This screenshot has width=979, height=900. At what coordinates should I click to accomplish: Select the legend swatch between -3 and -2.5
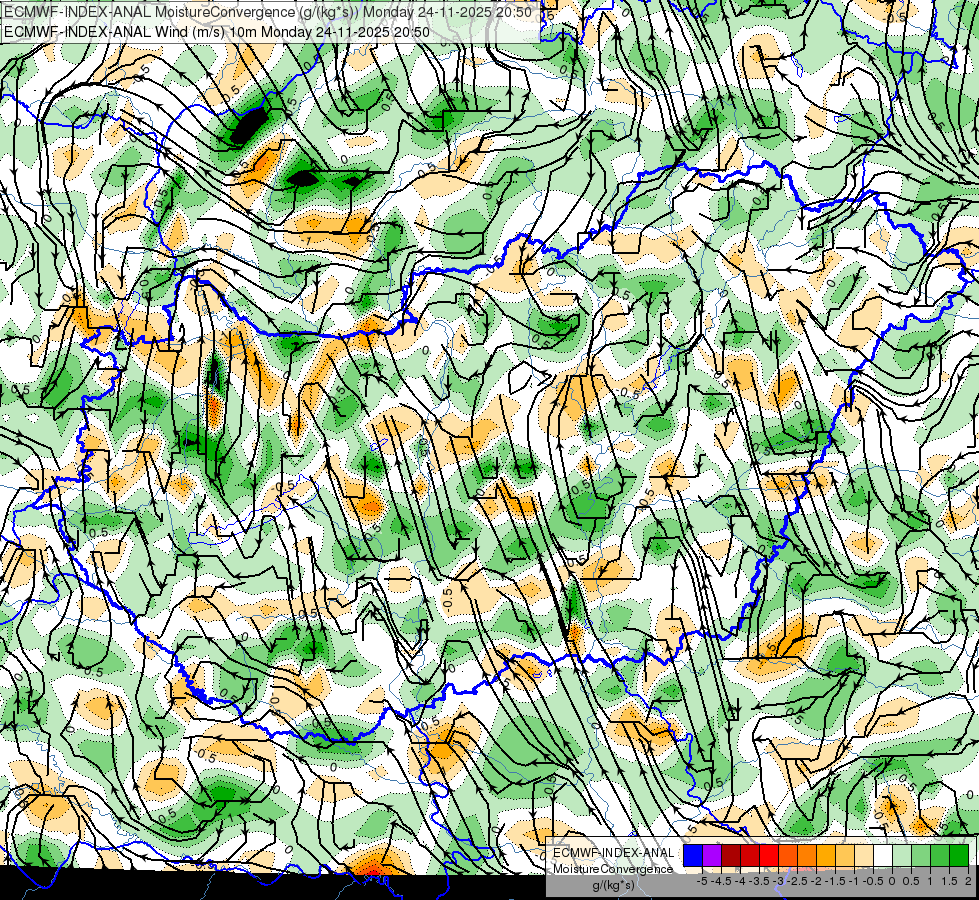point(788,856)
